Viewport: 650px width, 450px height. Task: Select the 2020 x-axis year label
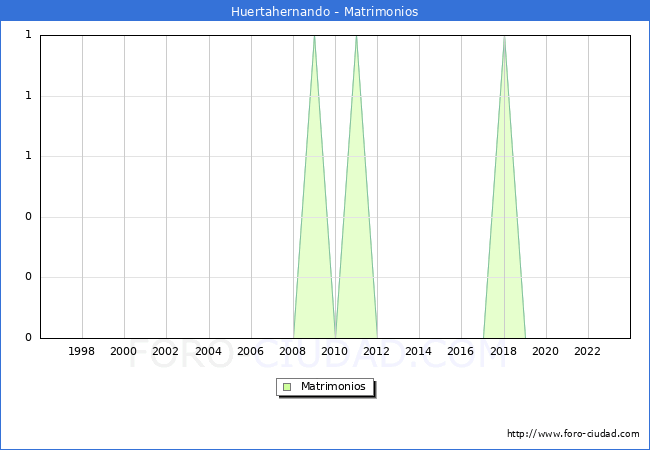546,351
